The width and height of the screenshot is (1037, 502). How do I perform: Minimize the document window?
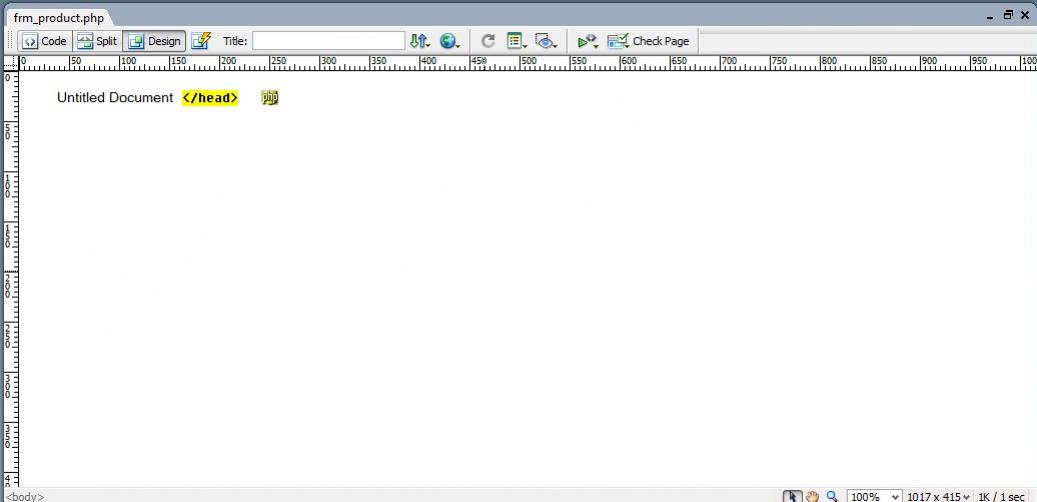click(990, 16)
